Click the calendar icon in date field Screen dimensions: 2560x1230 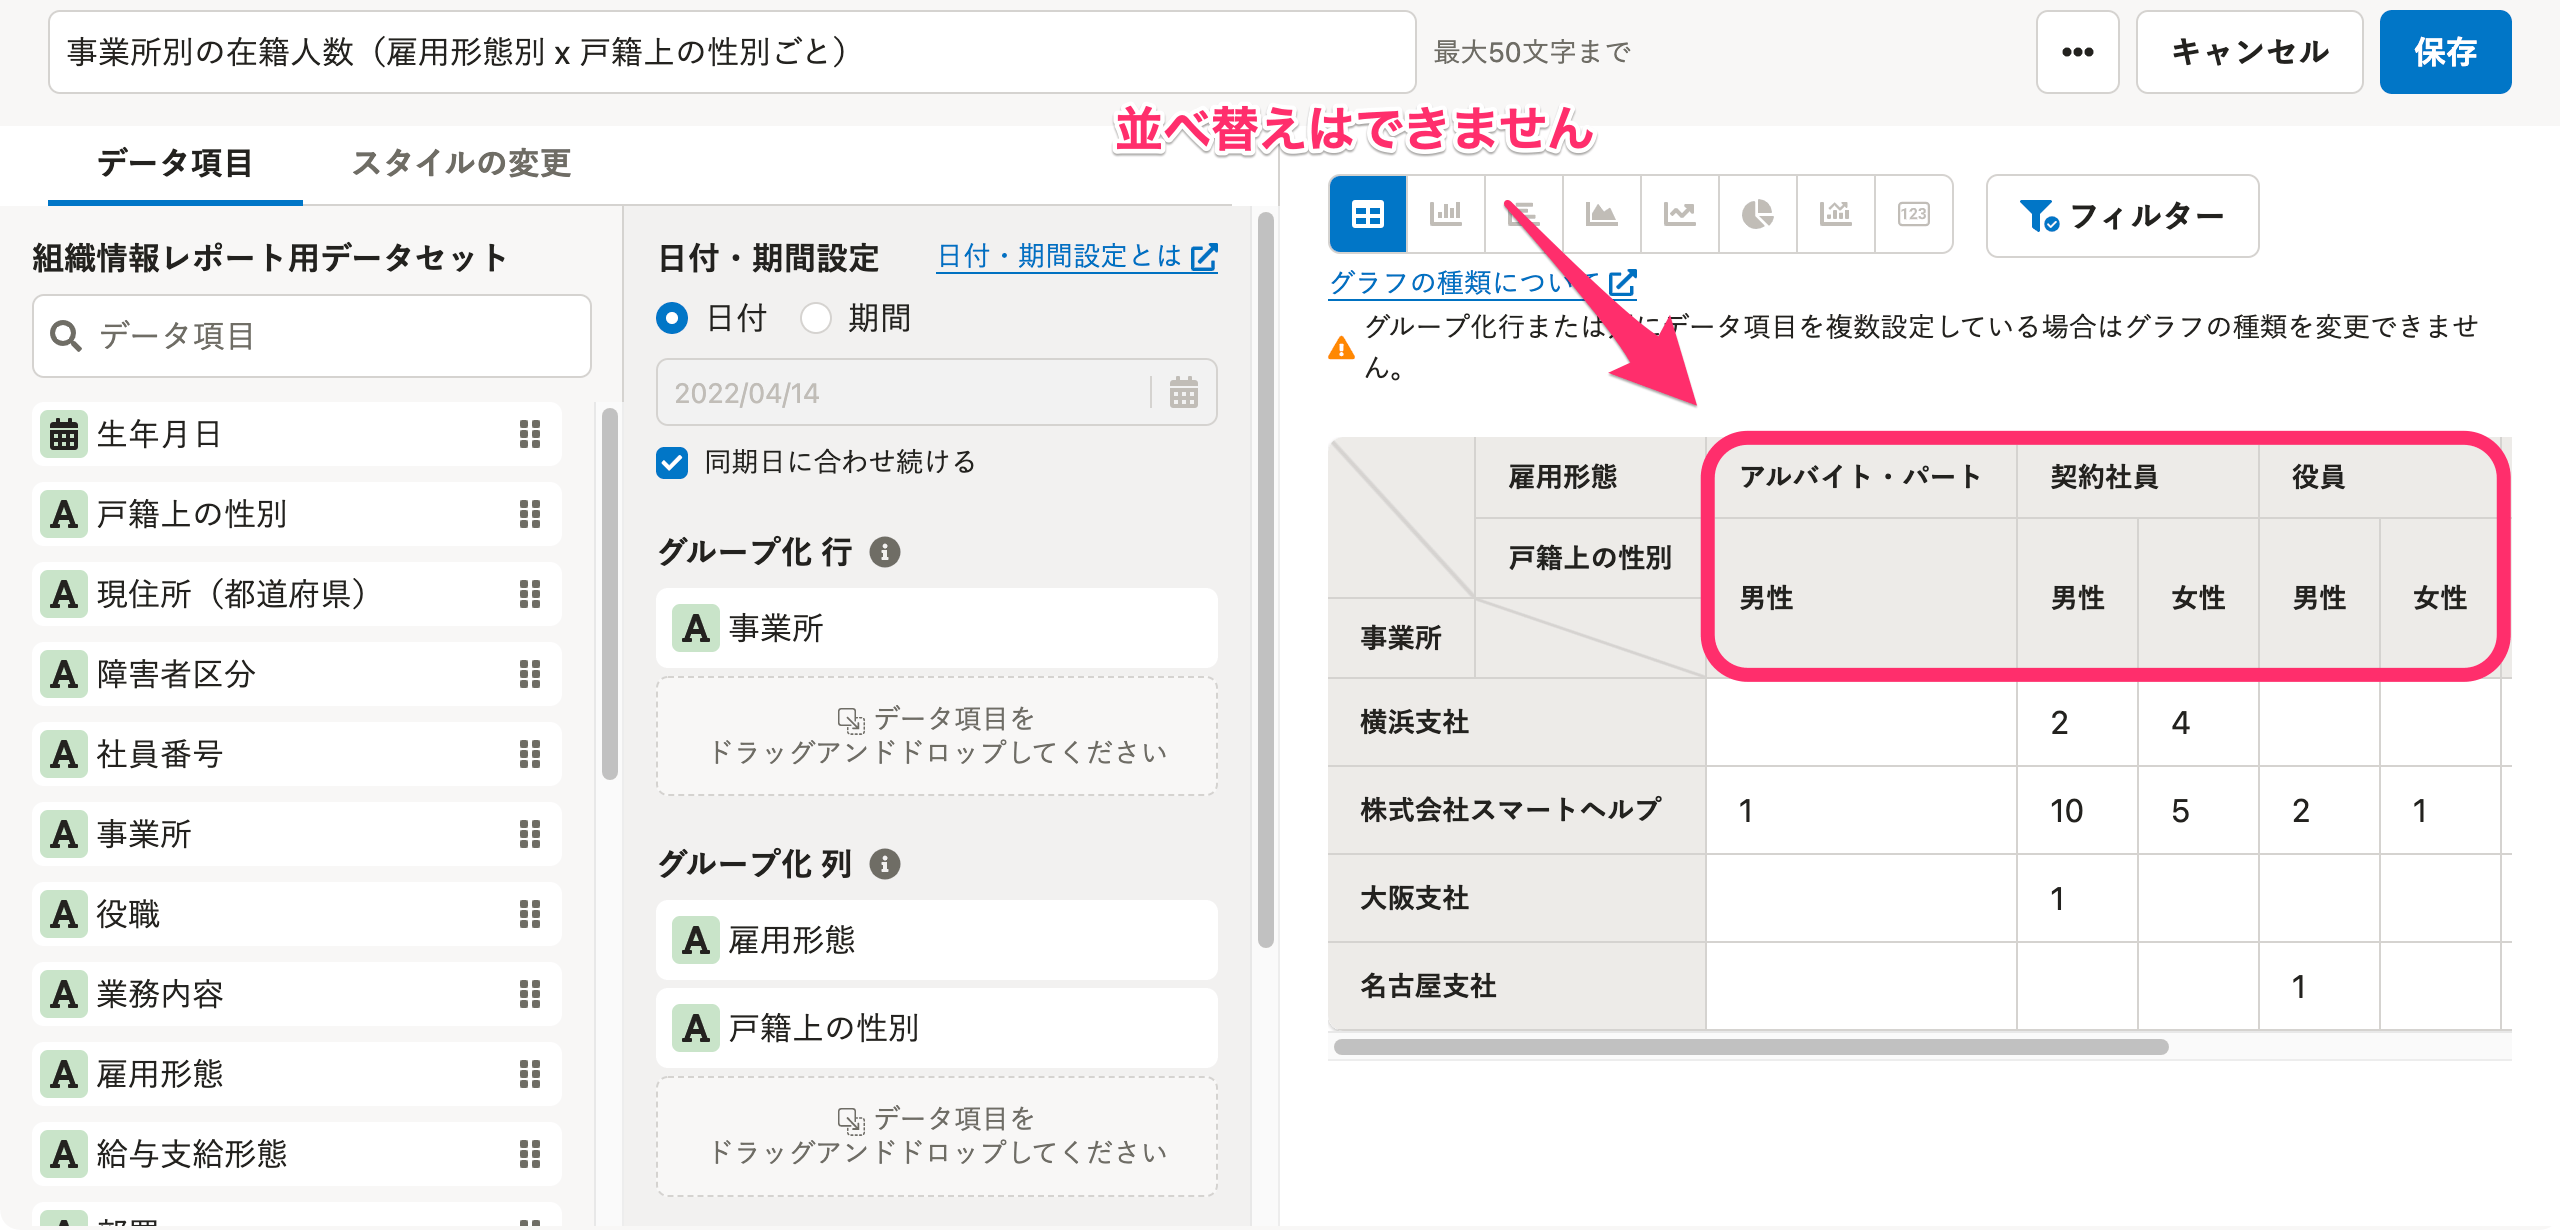[x=1184, y=392]
